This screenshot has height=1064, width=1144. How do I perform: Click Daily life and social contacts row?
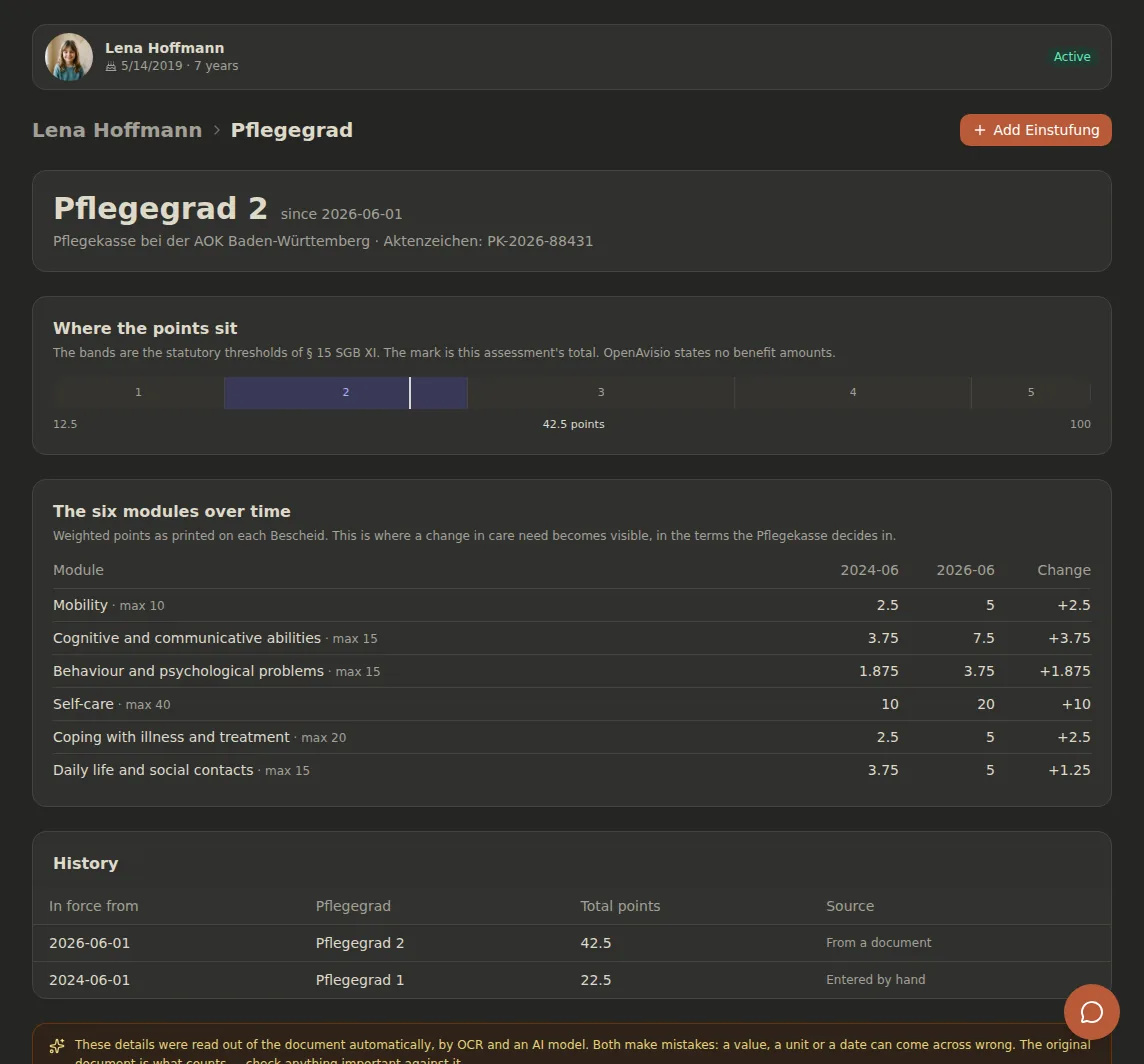[571, 770]
